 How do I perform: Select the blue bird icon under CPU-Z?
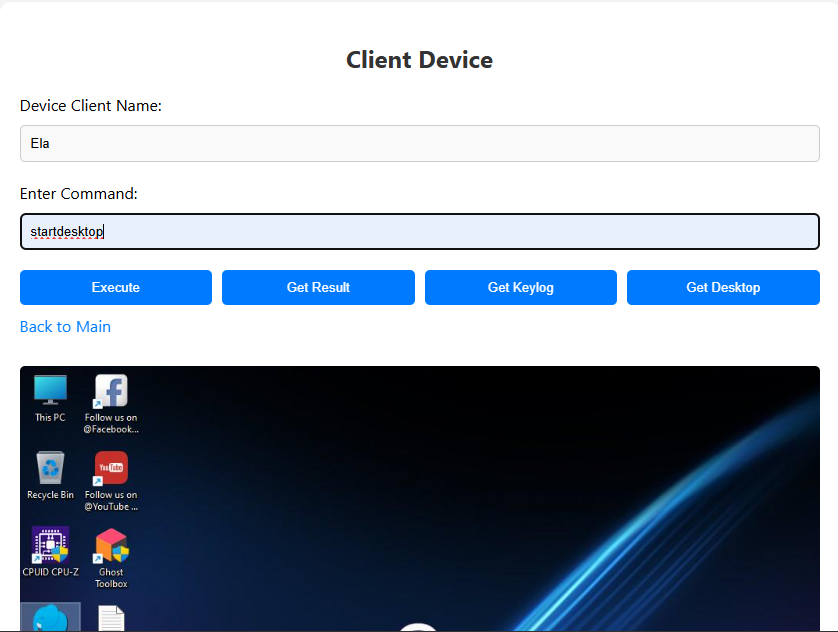tap(50, 618)
